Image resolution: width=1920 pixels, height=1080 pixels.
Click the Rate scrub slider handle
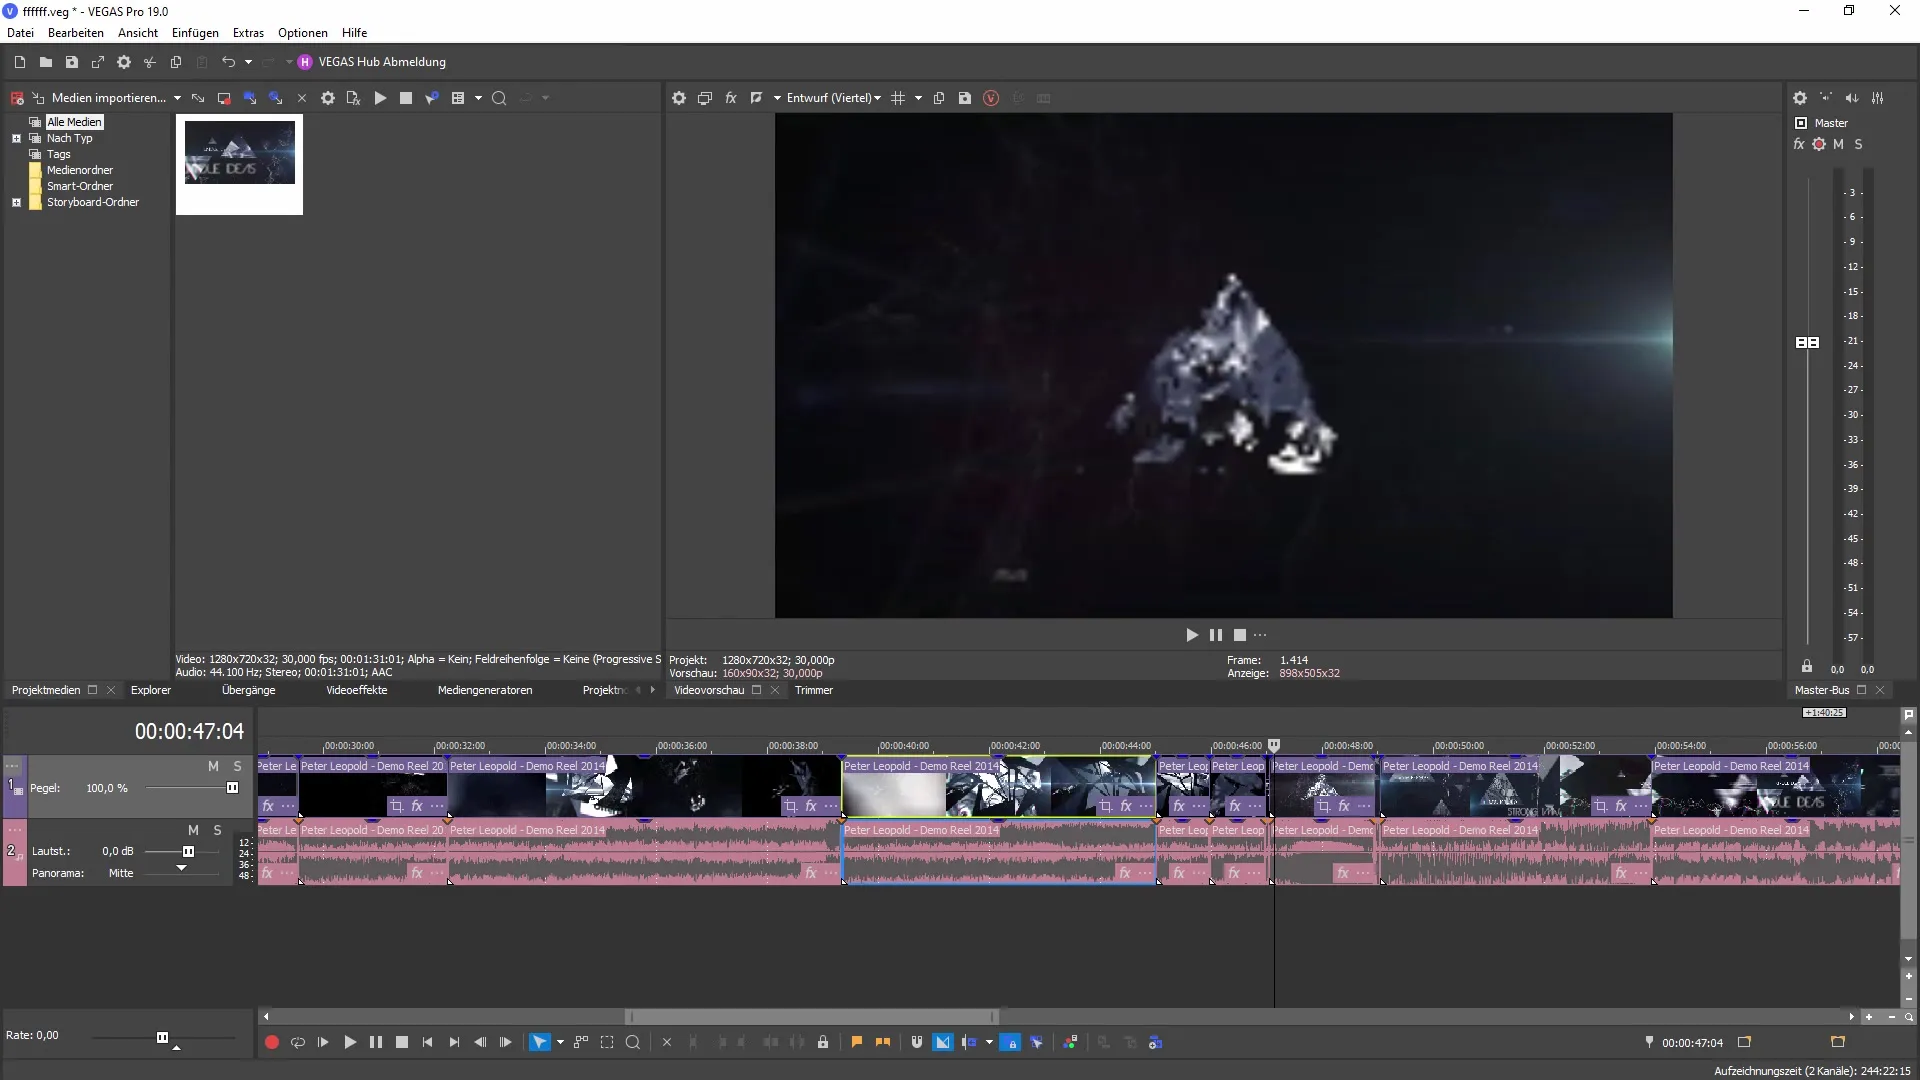click(x=162, y=1037)
